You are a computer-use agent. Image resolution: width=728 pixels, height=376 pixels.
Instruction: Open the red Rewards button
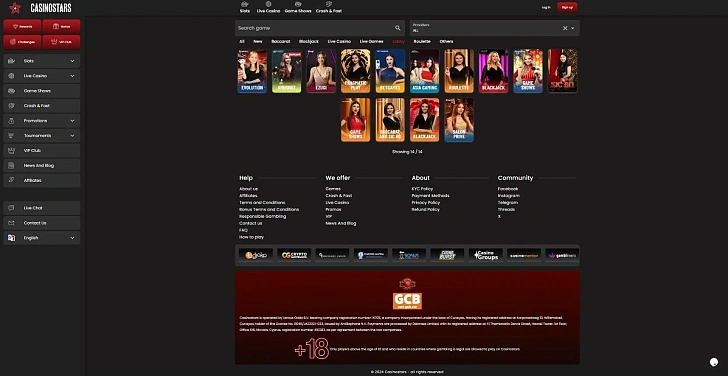click(22, 26)
